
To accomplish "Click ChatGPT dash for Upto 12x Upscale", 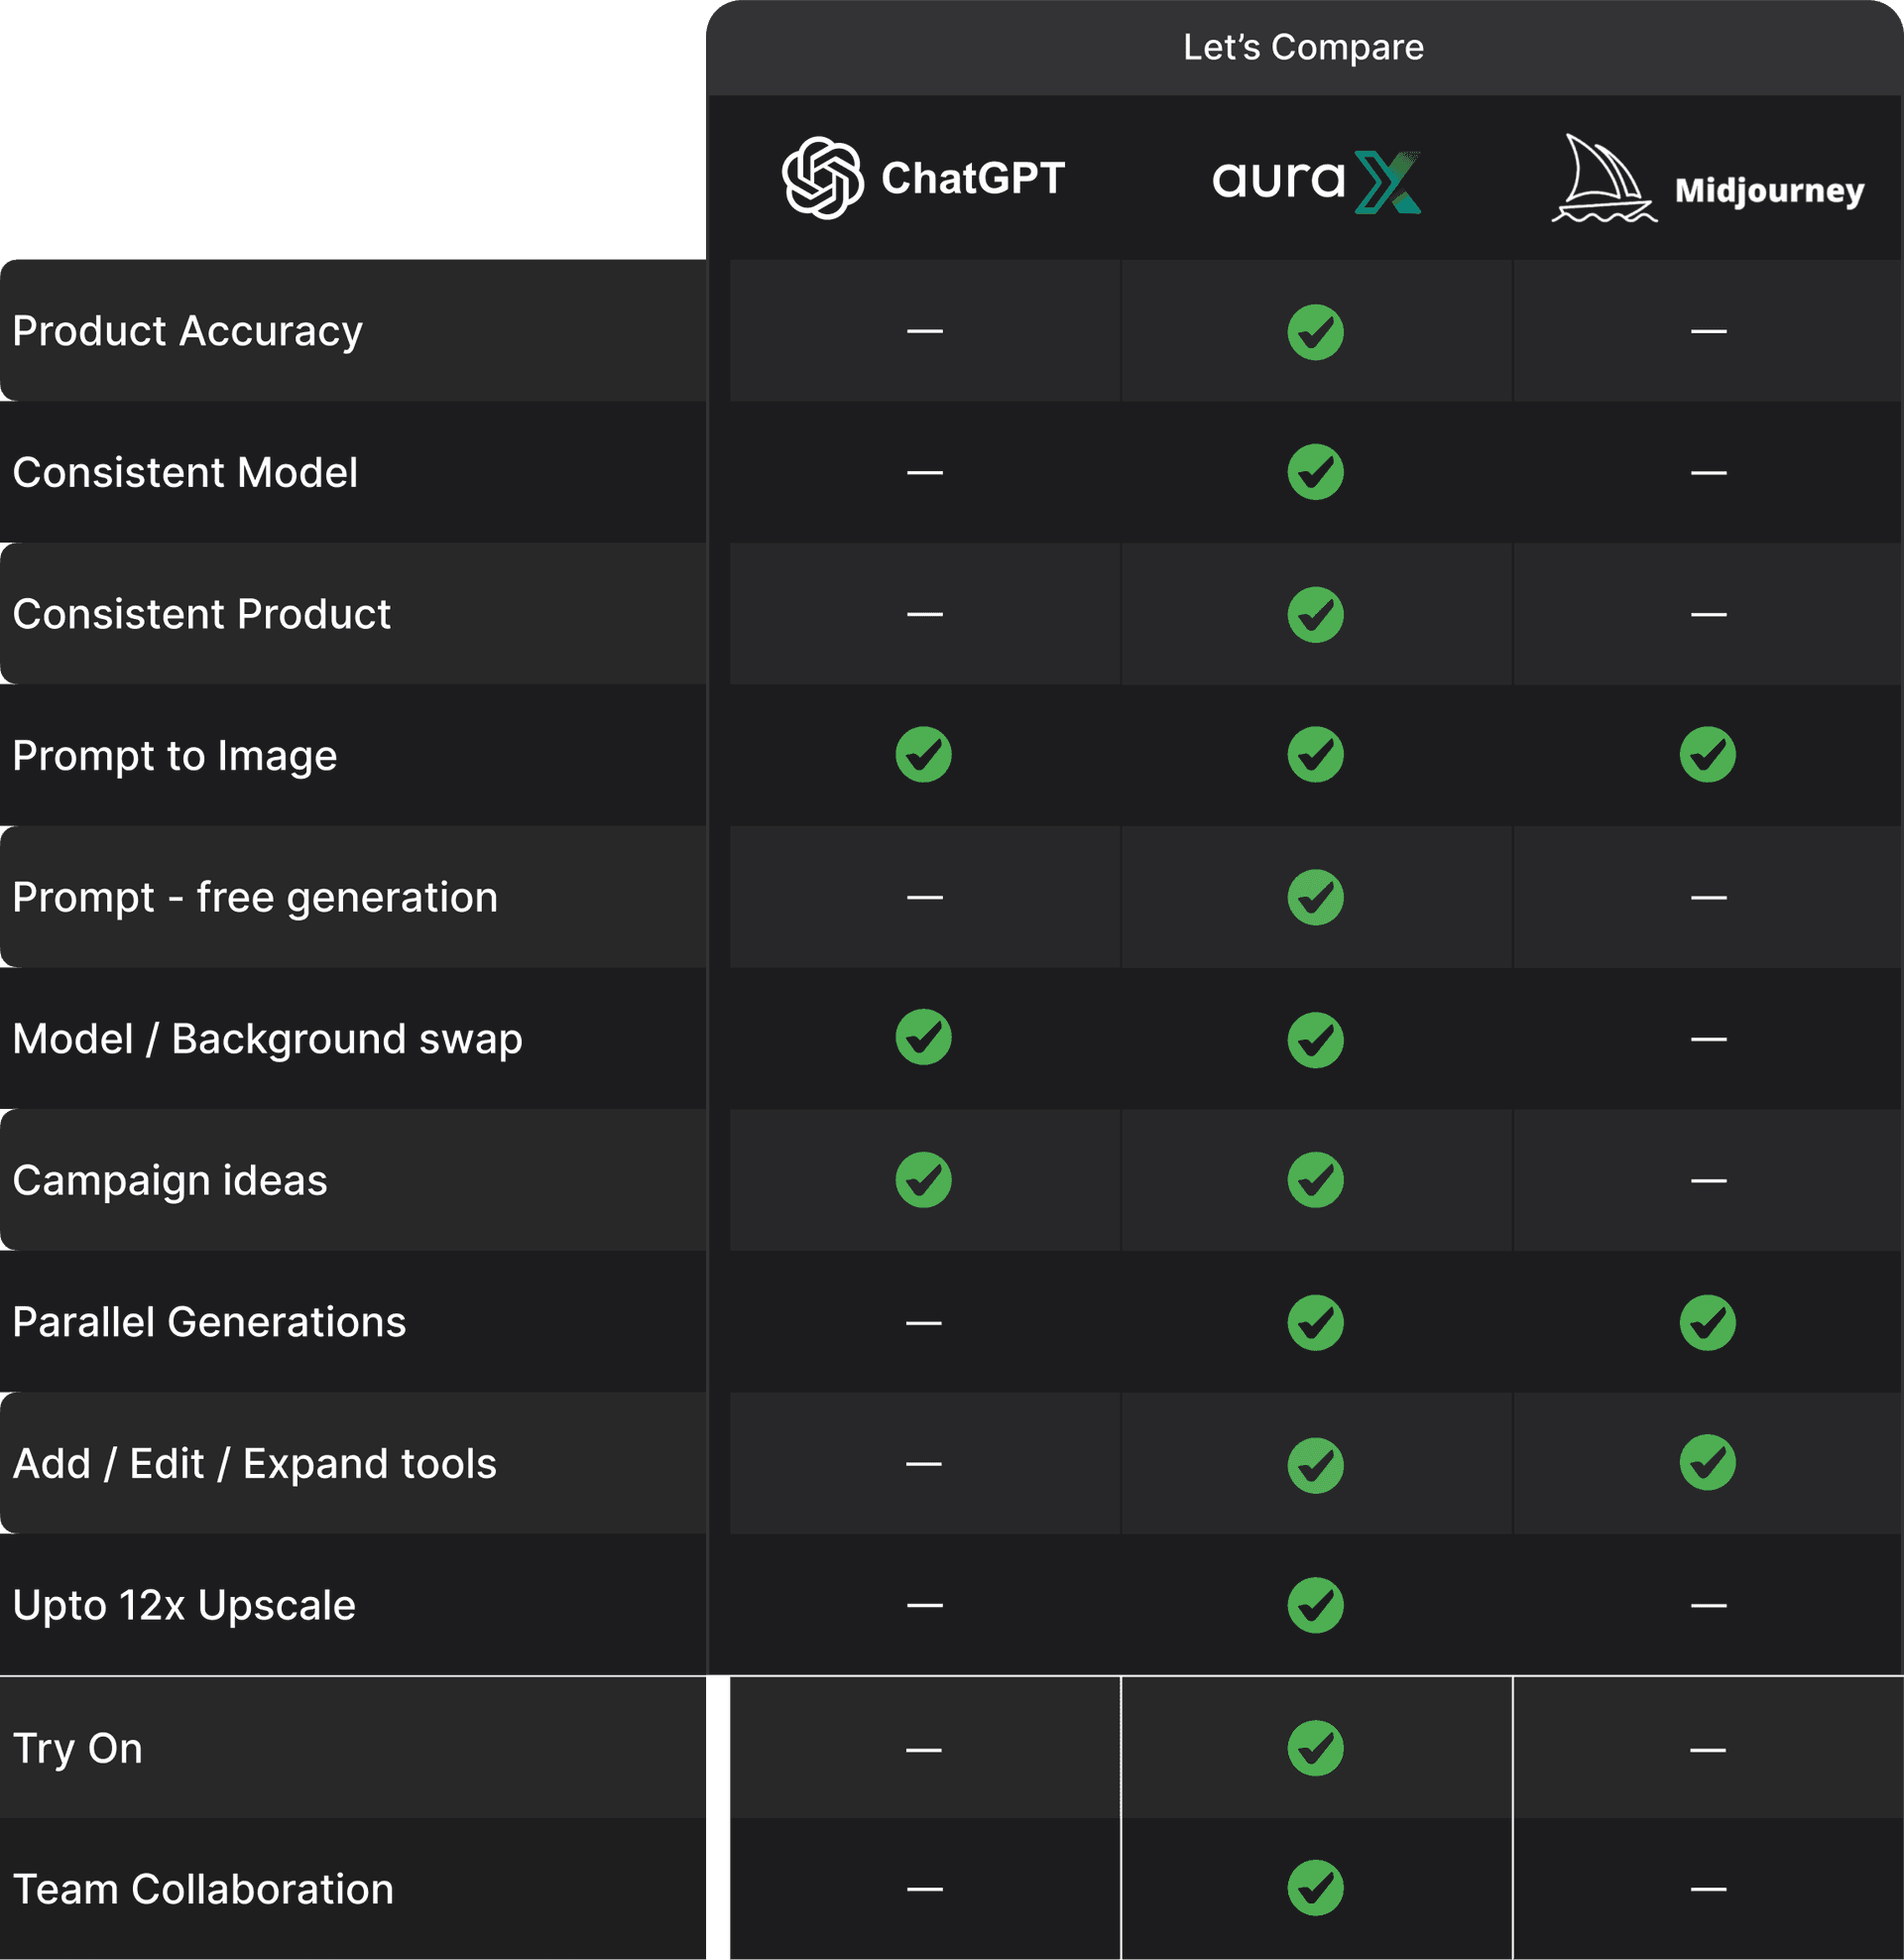I will [924, 1606].
